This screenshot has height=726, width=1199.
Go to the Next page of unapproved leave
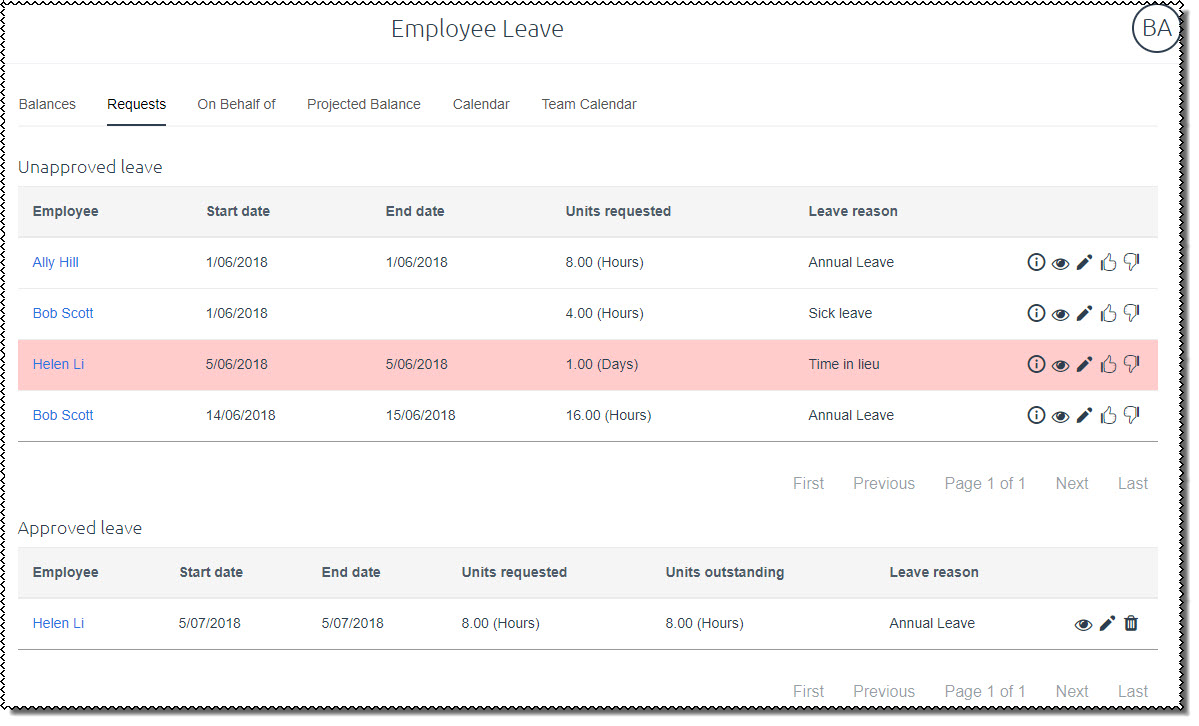(1071, 483)
